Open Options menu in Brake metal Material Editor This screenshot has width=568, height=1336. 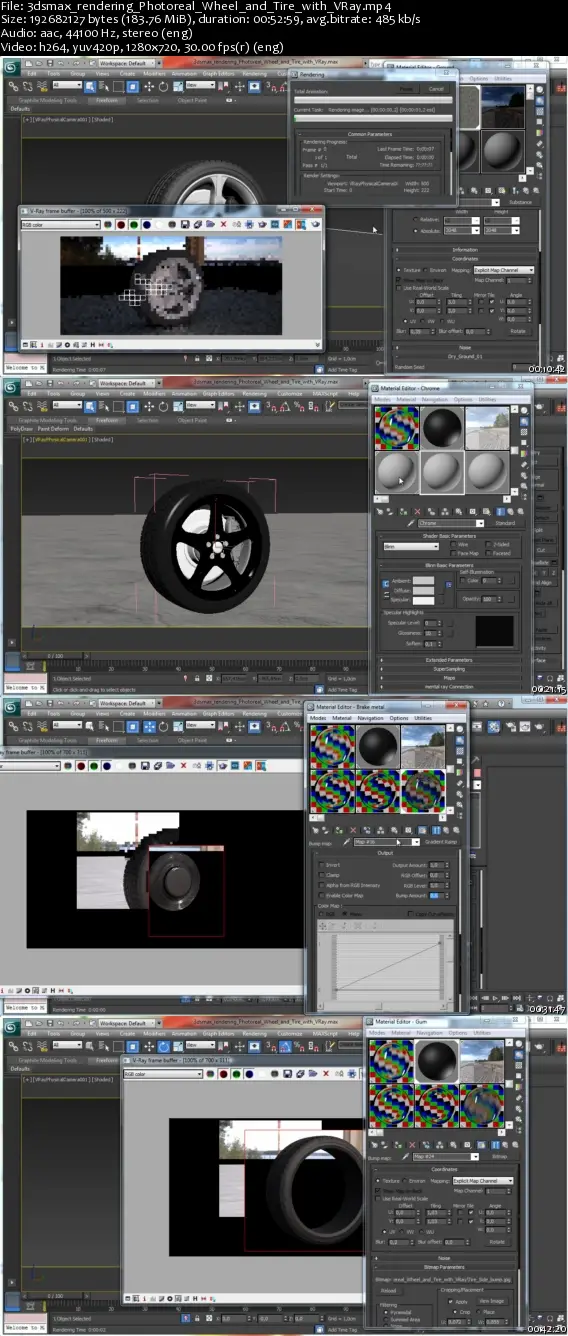[x=399, y=718]
